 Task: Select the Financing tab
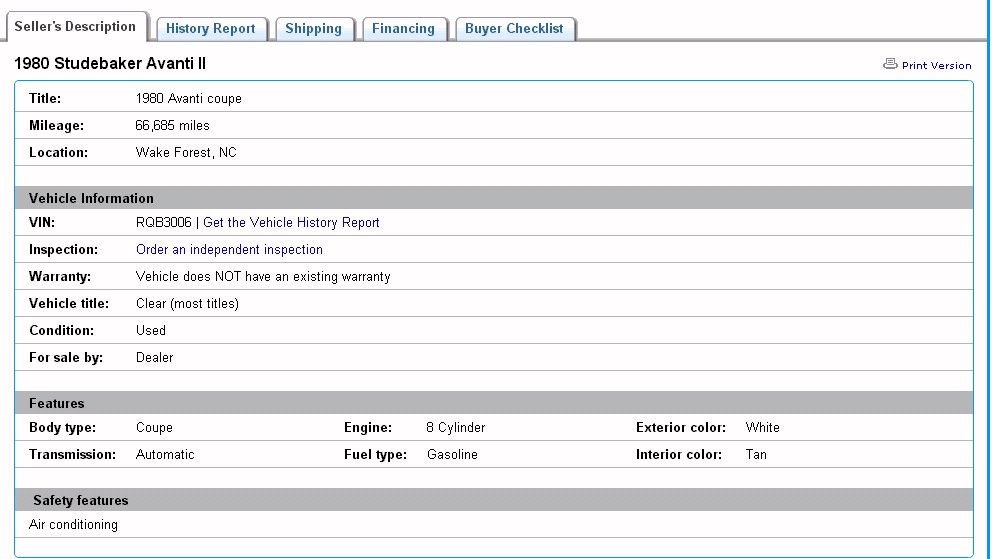pos(403,29)
